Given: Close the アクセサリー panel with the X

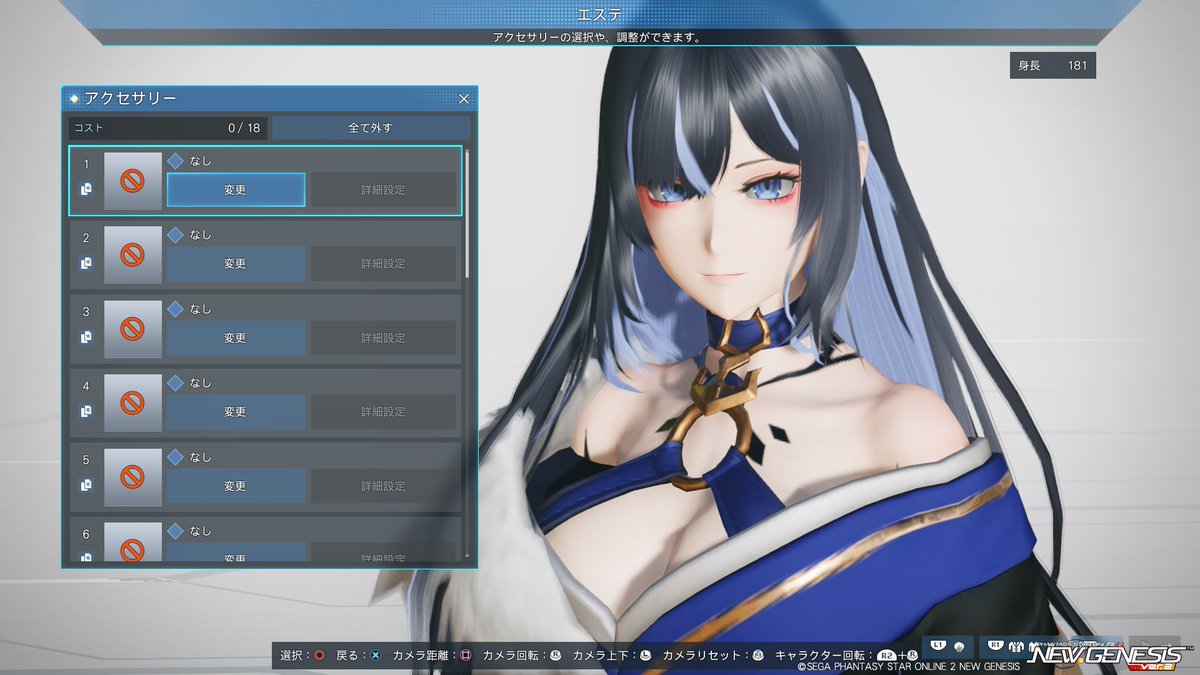Looking at the screenshot, I should [x=464, y=99].
